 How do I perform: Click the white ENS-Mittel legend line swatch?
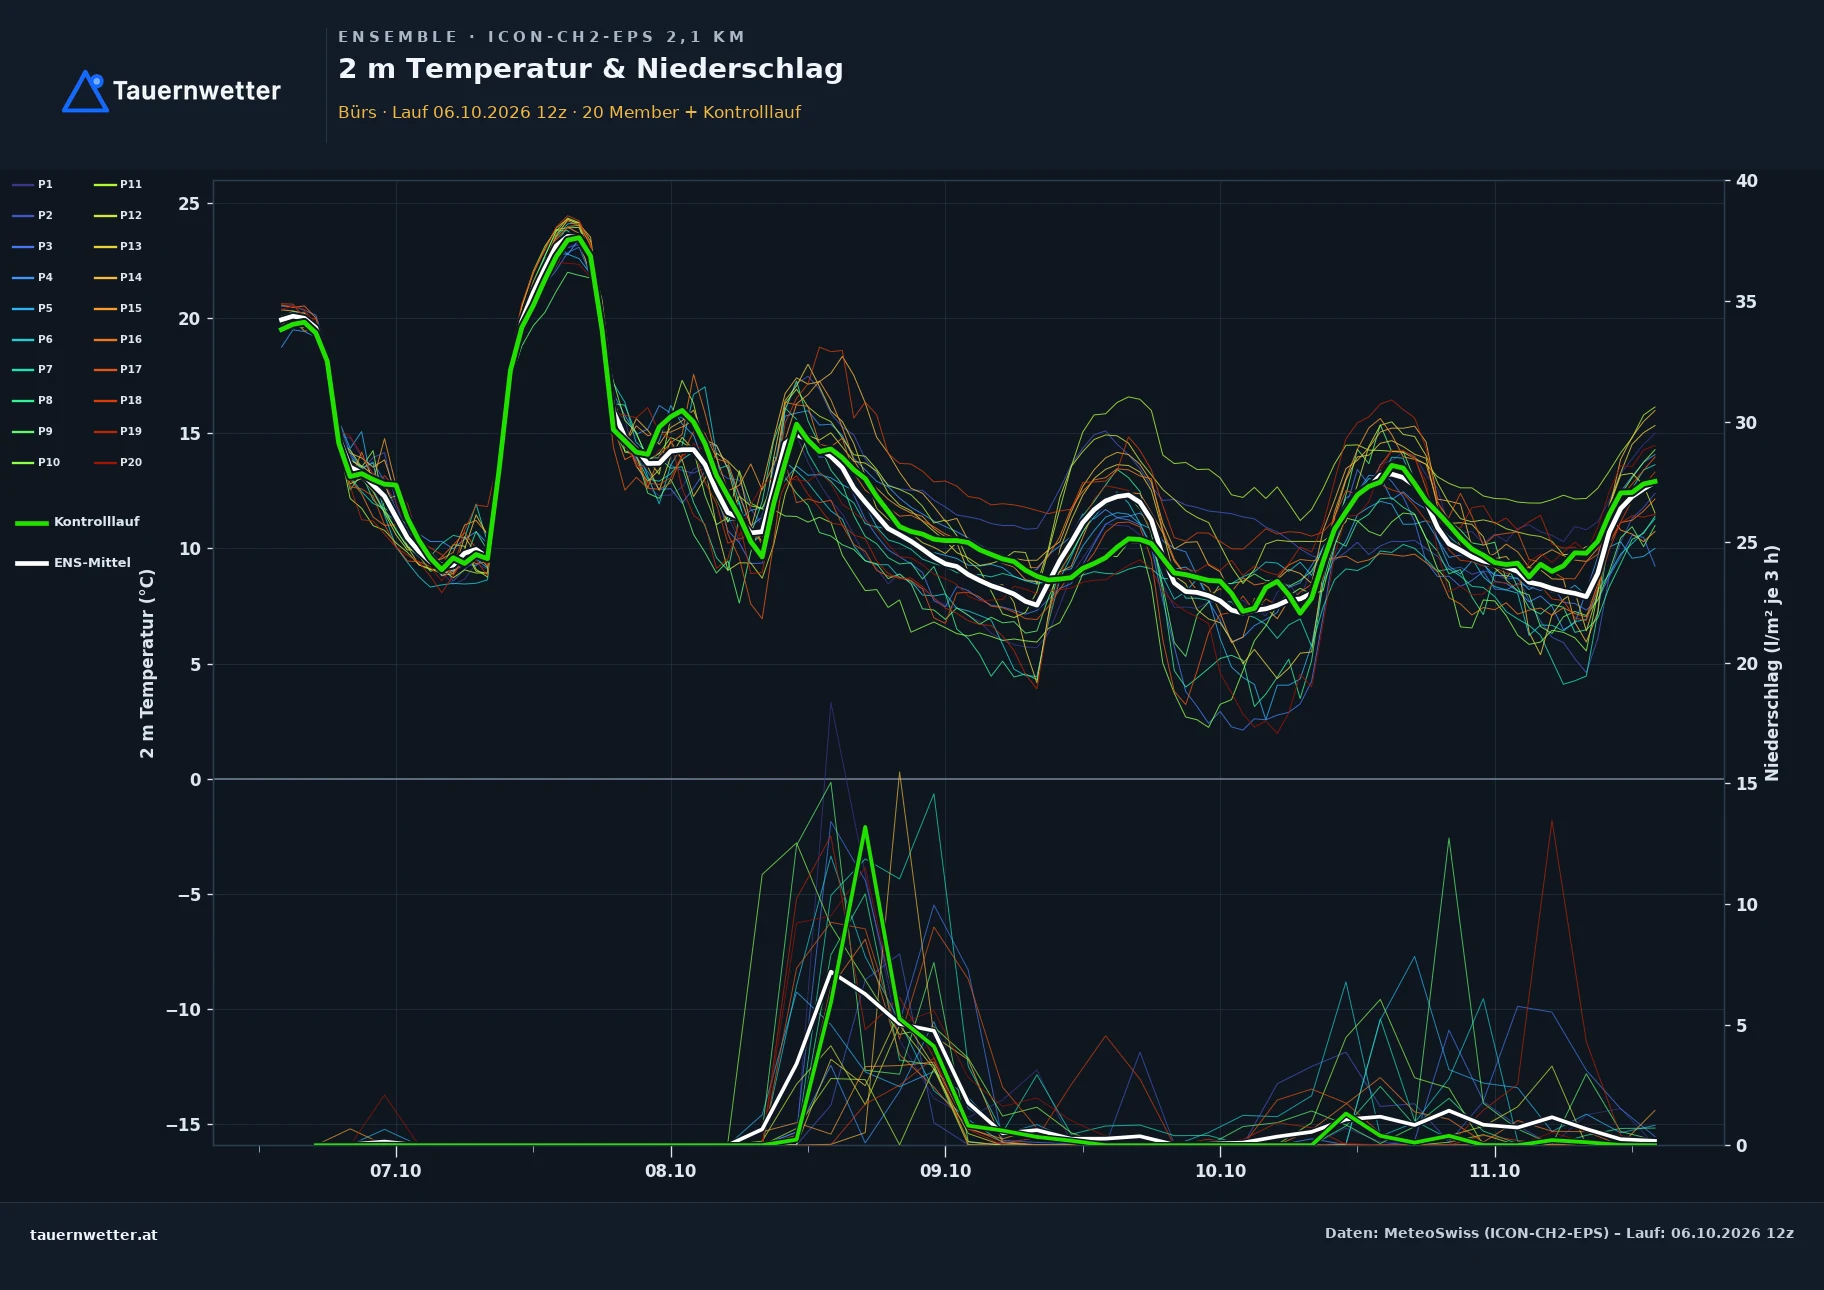[x=32, y=564]
